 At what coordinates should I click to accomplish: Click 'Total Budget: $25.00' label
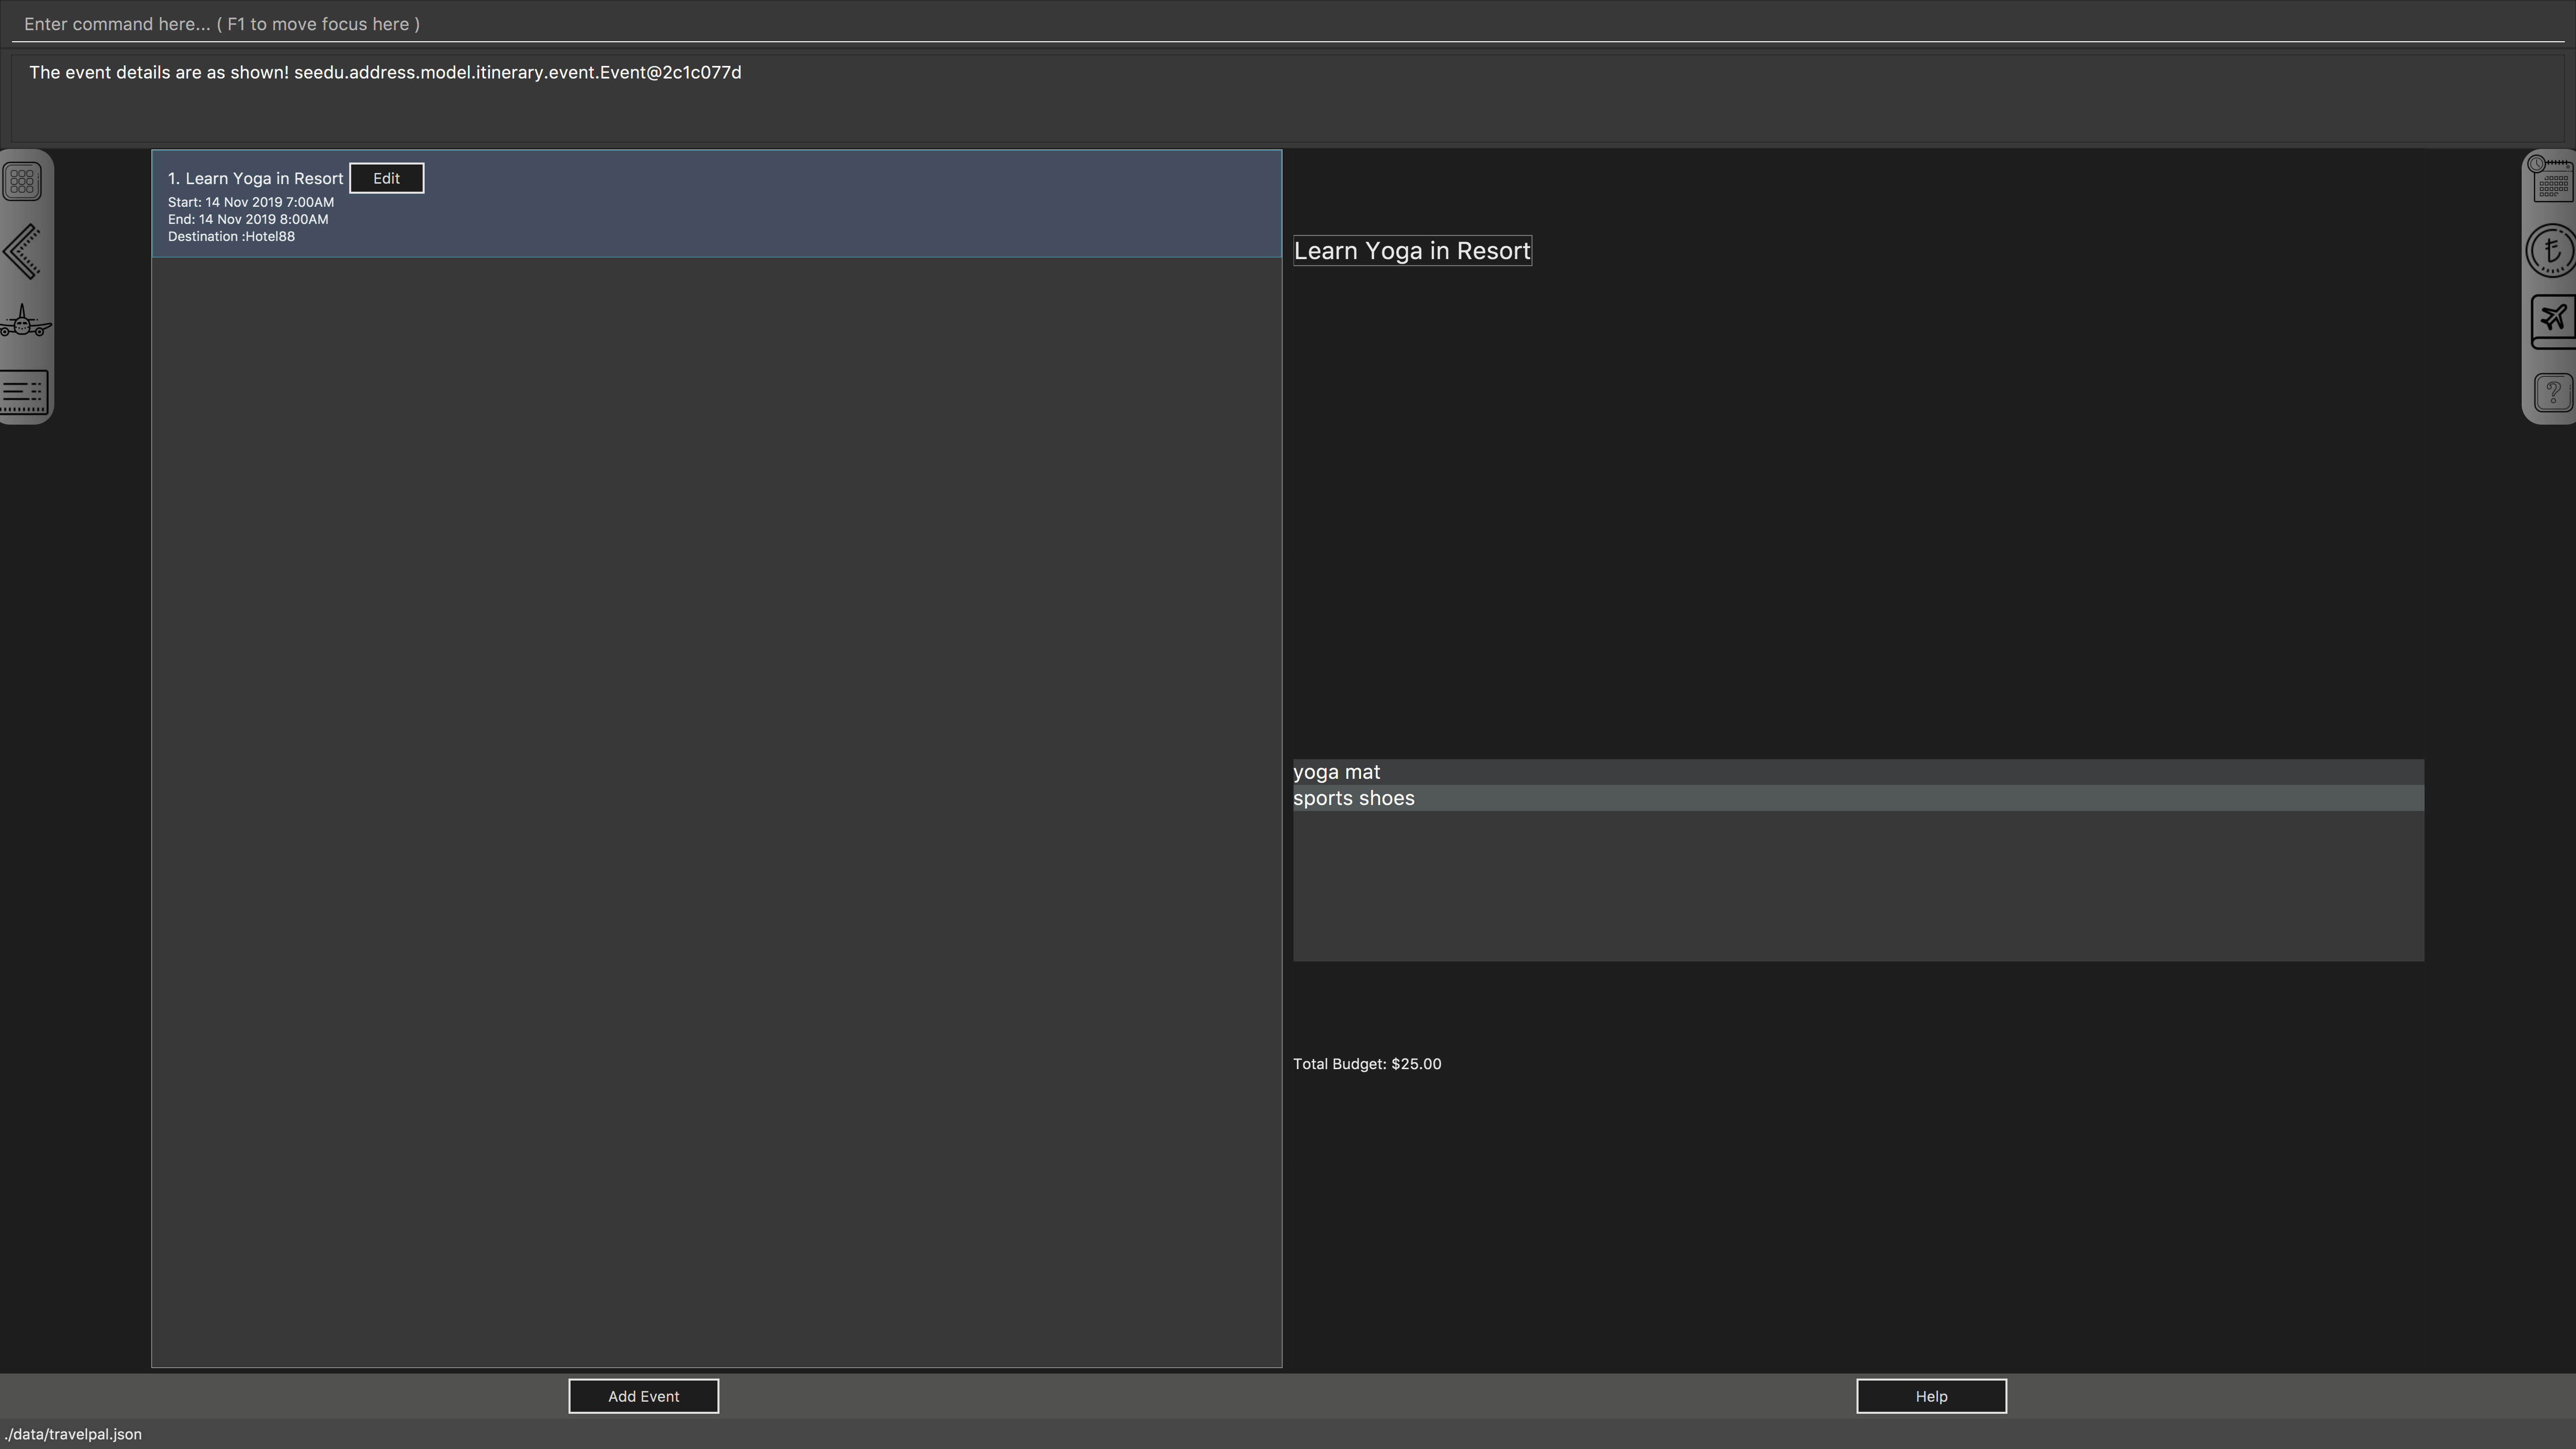[x=1367, y=1064]
